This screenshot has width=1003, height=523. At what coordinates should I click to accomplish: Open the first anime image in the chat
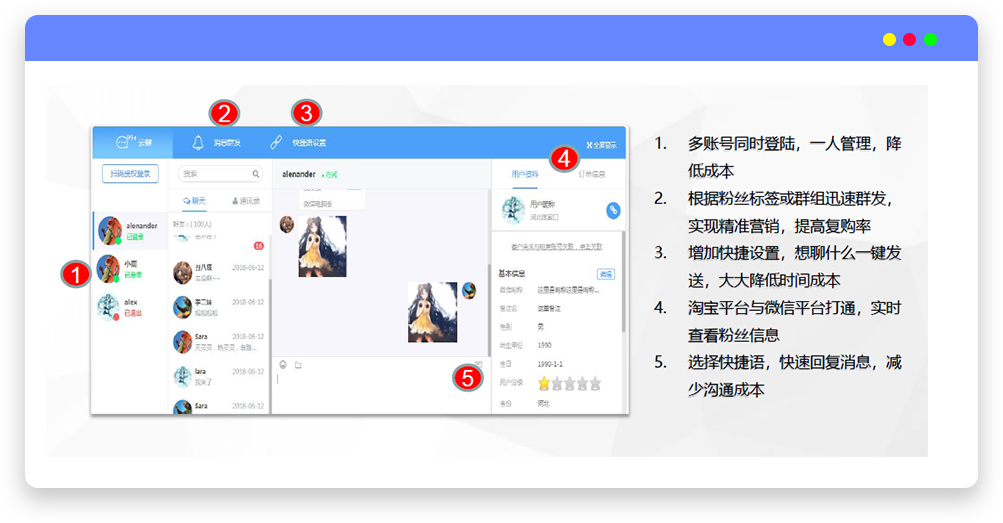(322, 246)
